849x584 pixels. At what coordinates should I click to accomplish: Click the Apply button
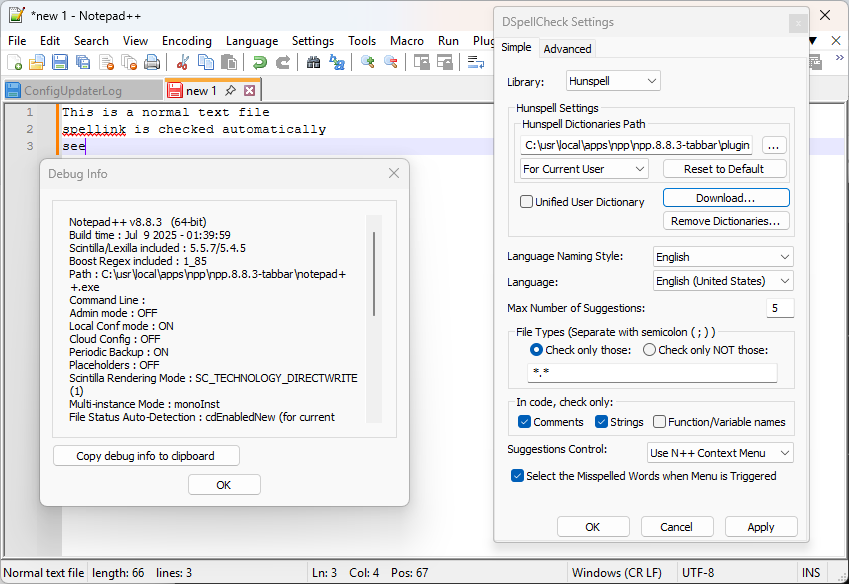pos(760,527)
